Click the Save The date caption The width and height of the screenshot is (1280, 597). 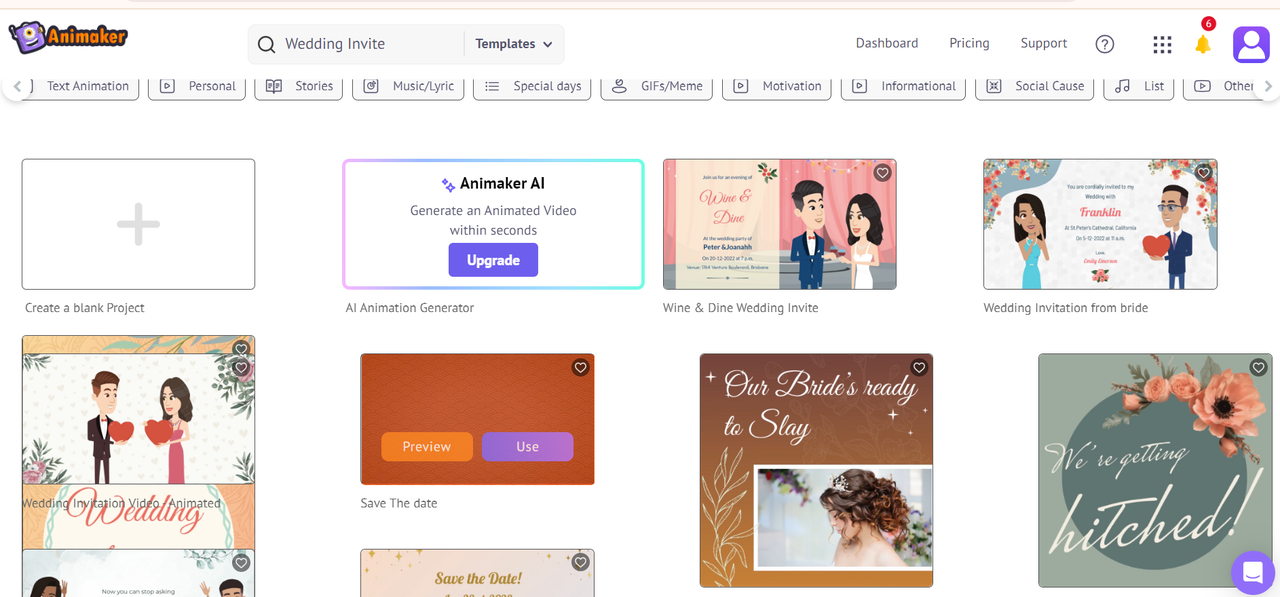coord(399,503)
